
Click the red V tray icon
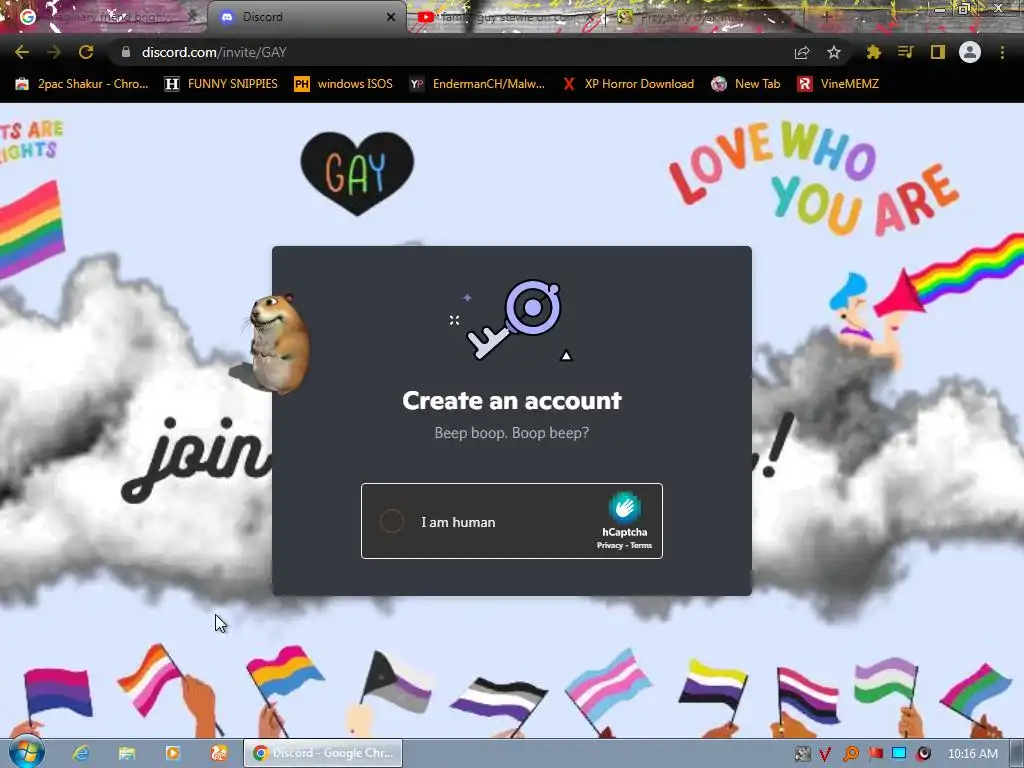tap(825, 754)
